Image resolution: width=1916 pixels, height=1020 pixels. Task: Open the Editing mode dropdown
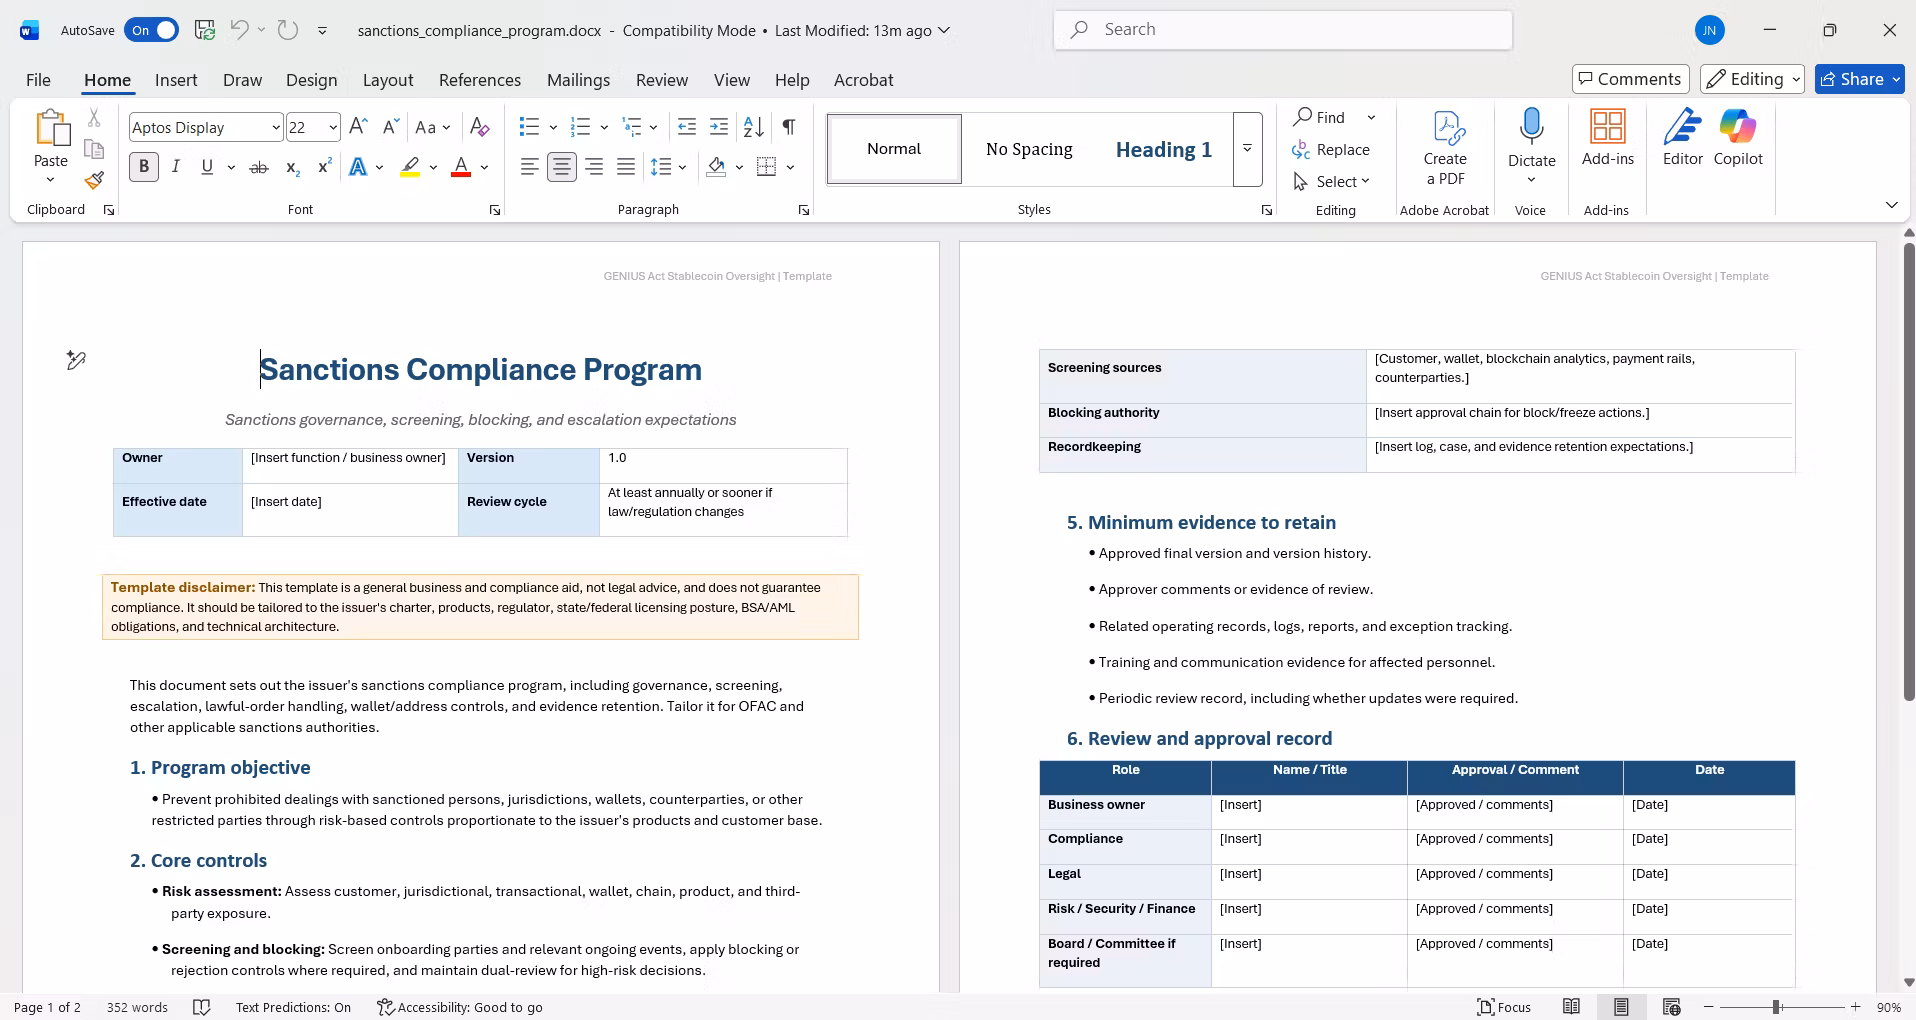[x=1753, y=79]
